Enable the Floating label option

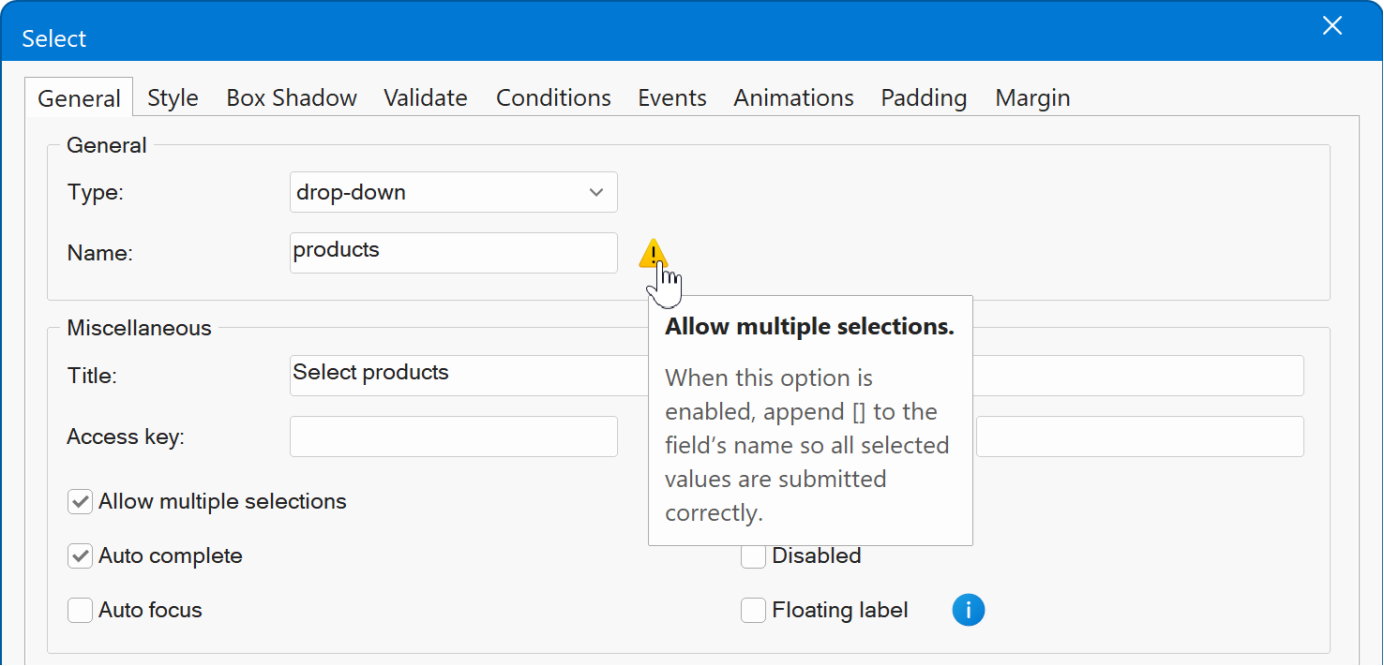pyautogui.click(x=753, y=610)
